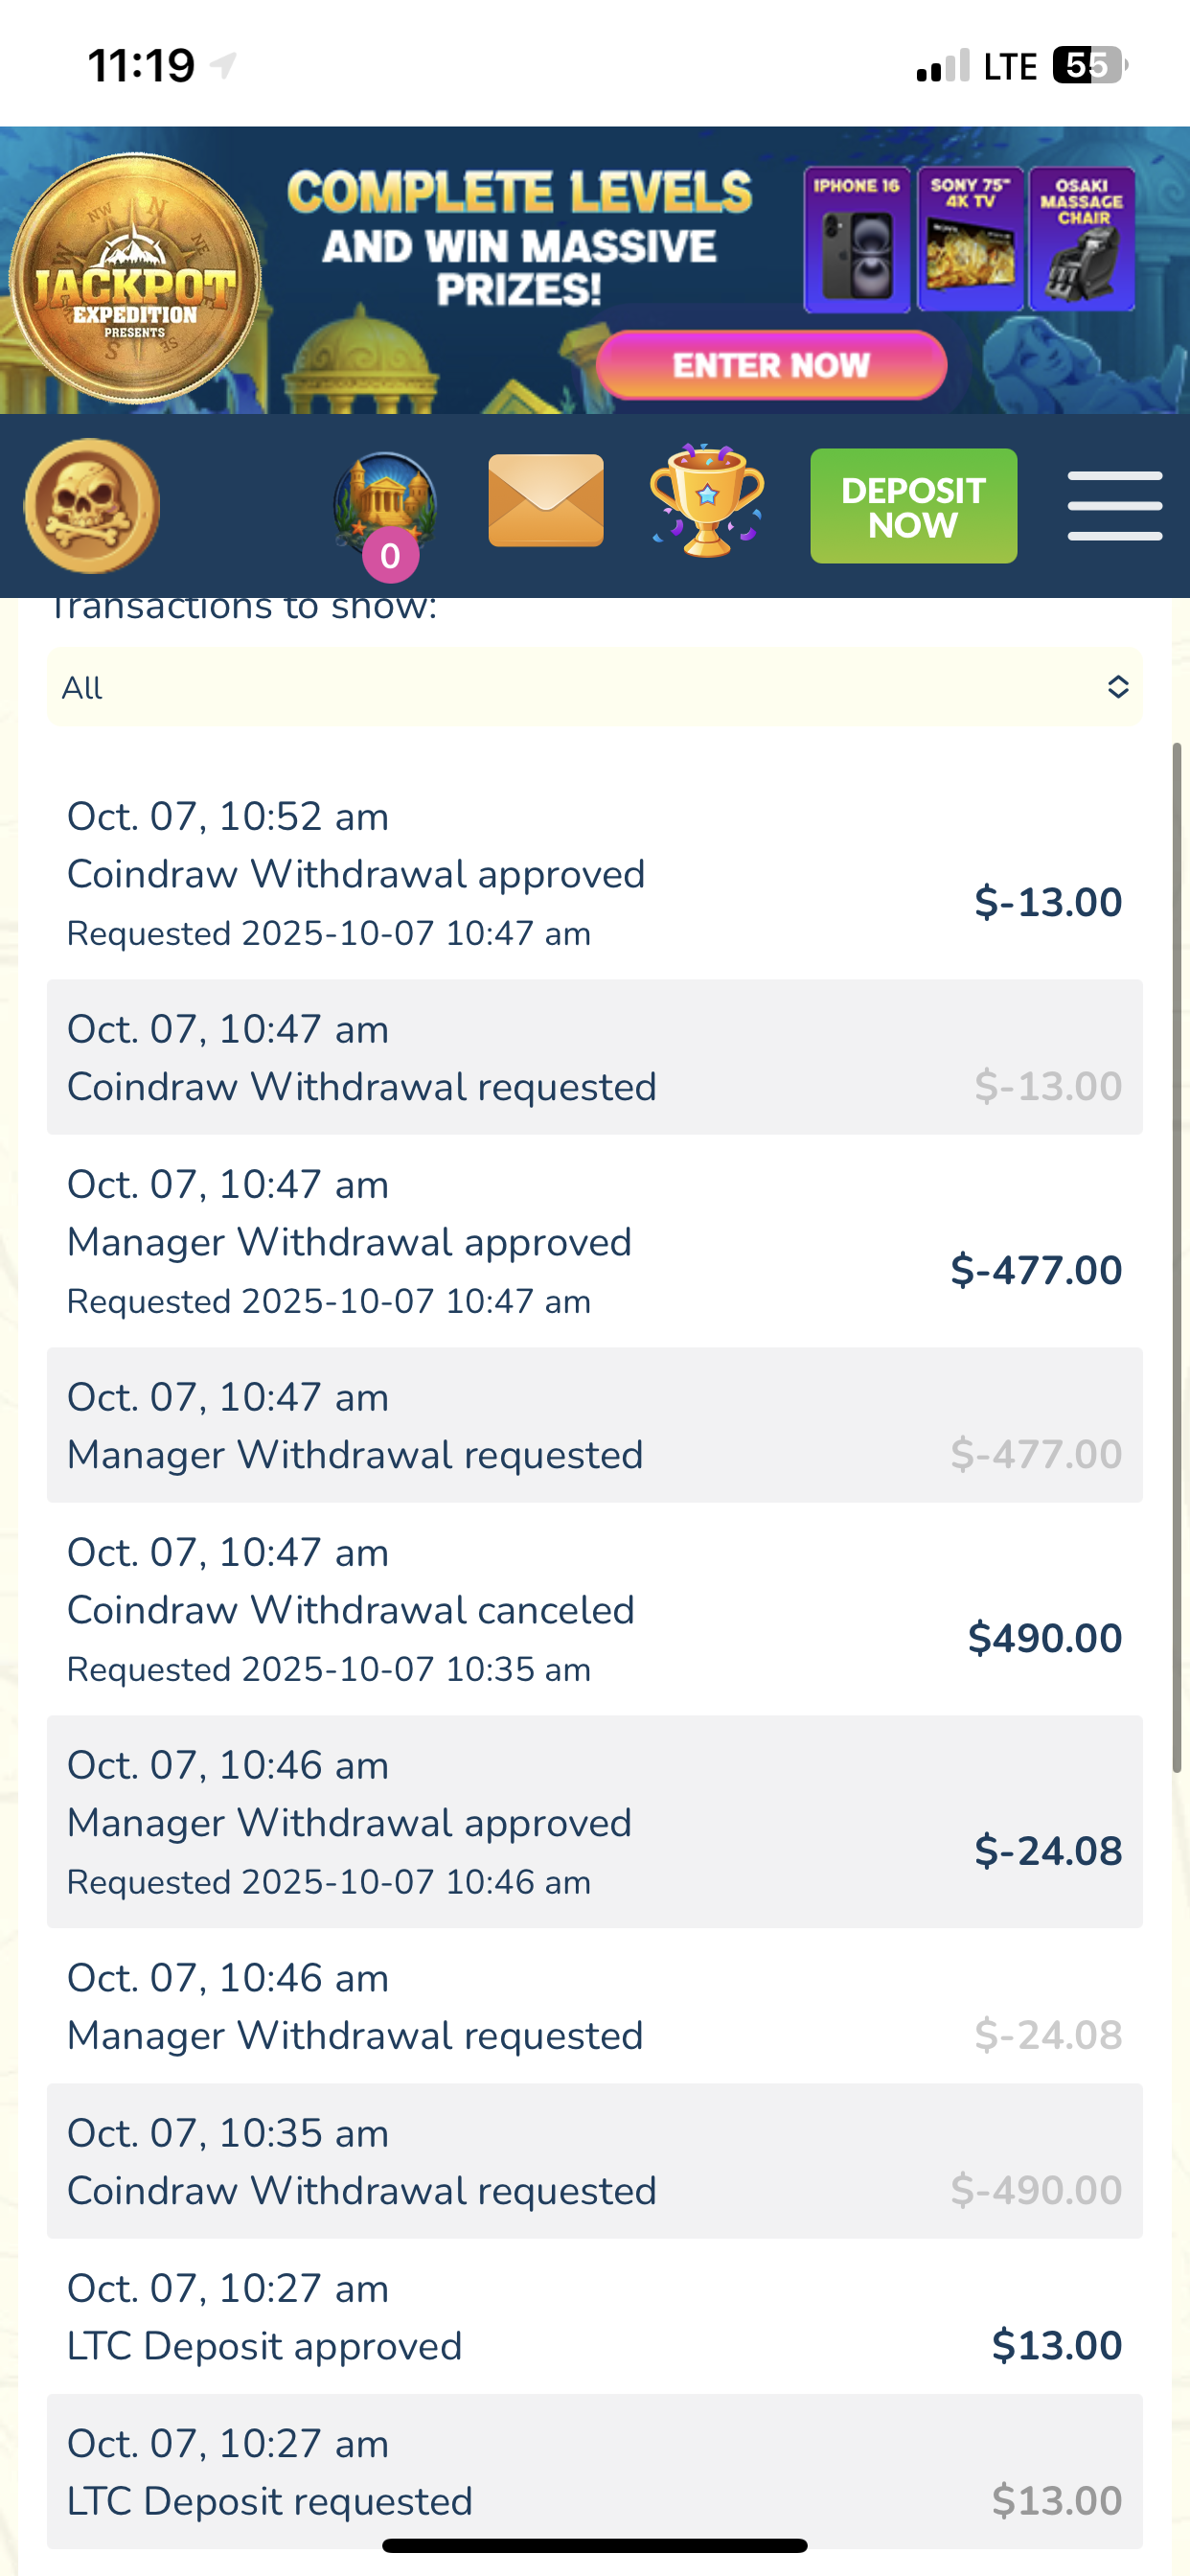Open the trophy rewards icon
1190x2576 pixels.
pos(707,501)
